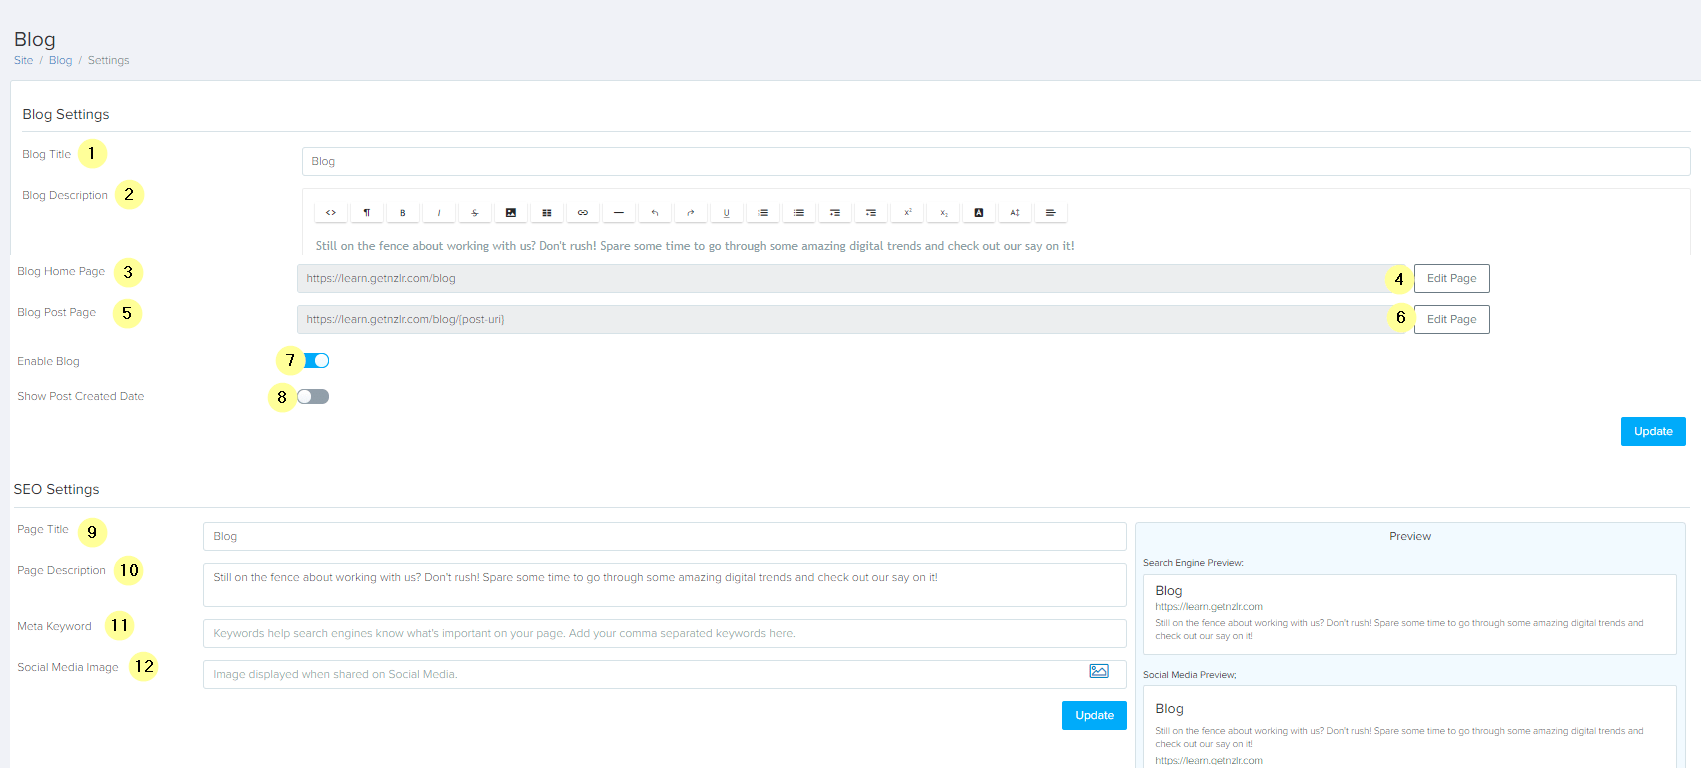Viewport: 1701px width, 768px height.
Task: Focus the SEO Page Title input
Action: click(x=665, y=536)
